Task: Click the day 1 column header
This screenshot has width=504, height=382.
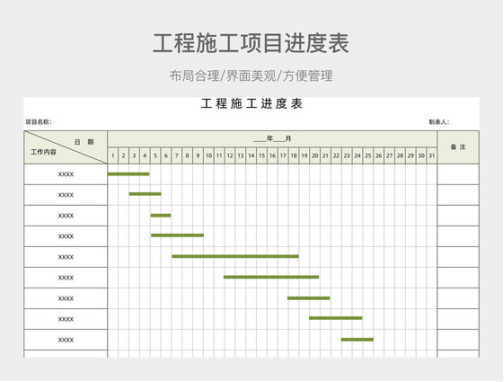Action: coord(113,155)
